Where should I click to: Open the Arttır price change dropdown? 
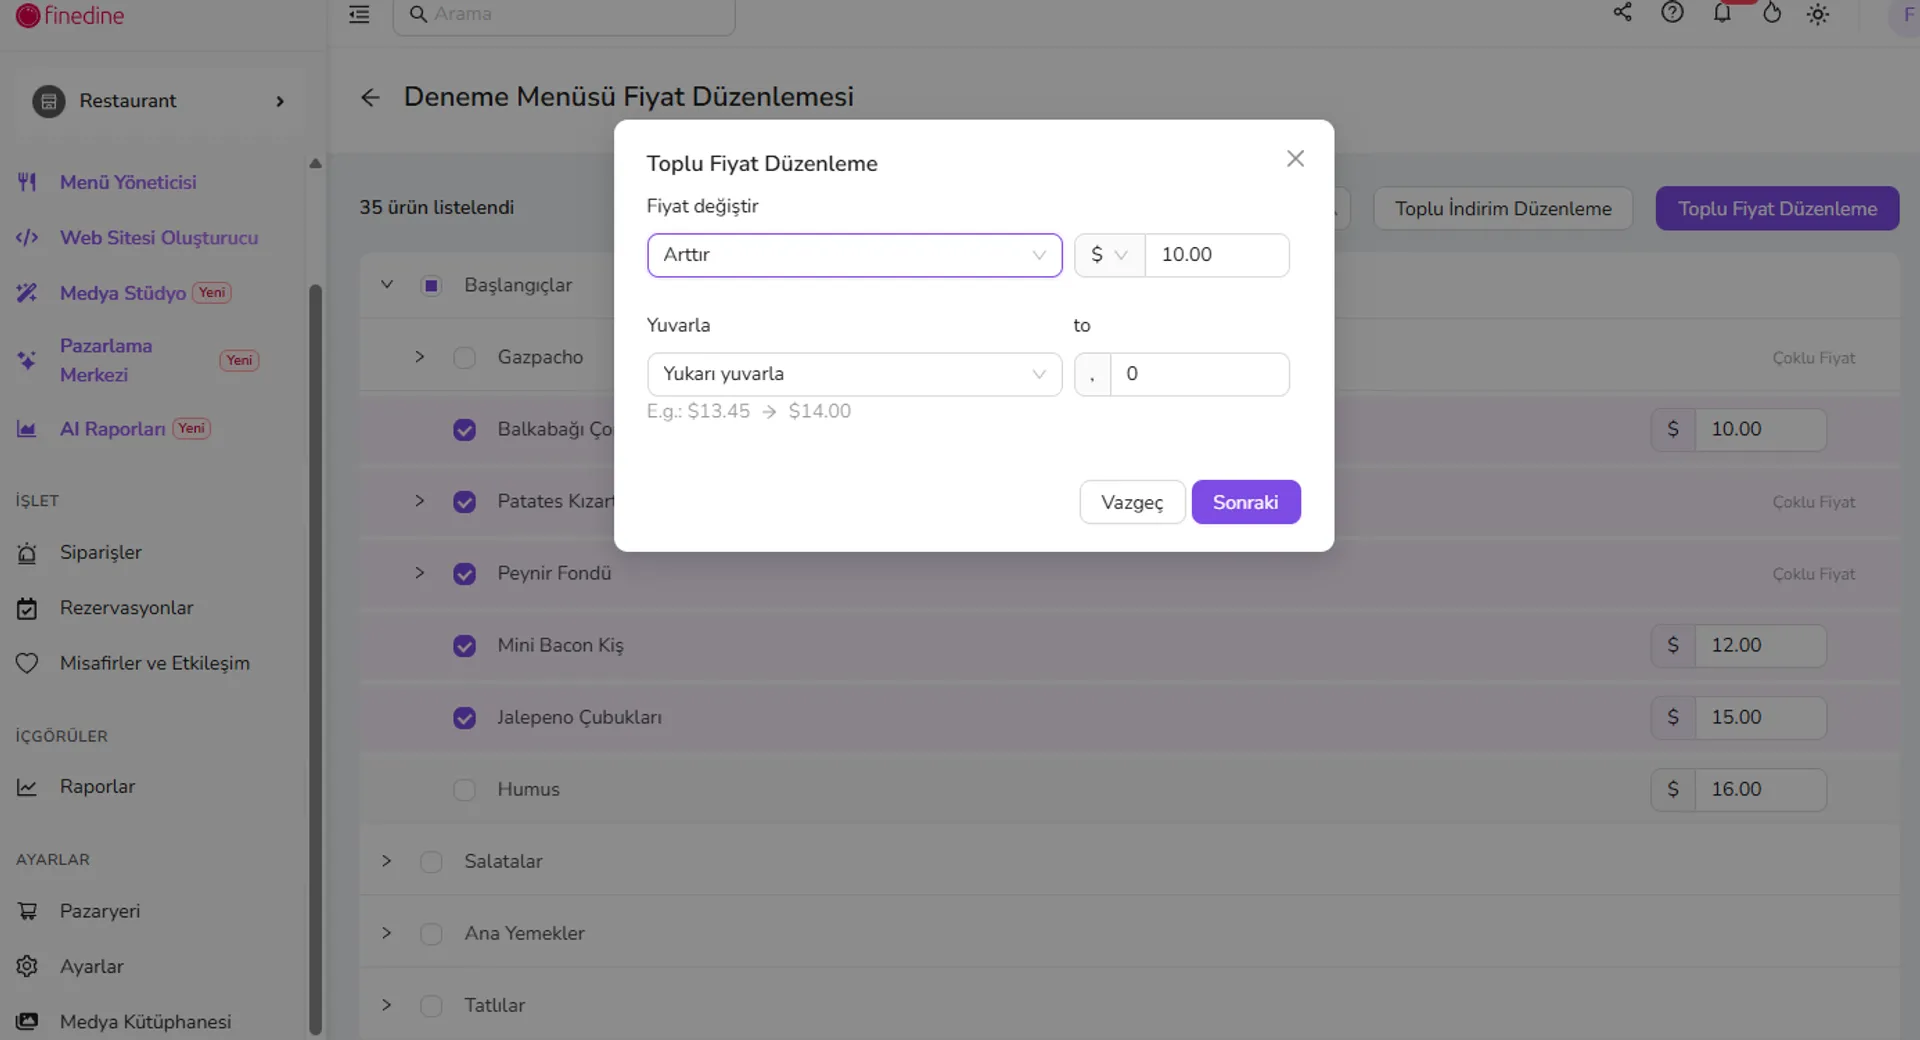854,255
